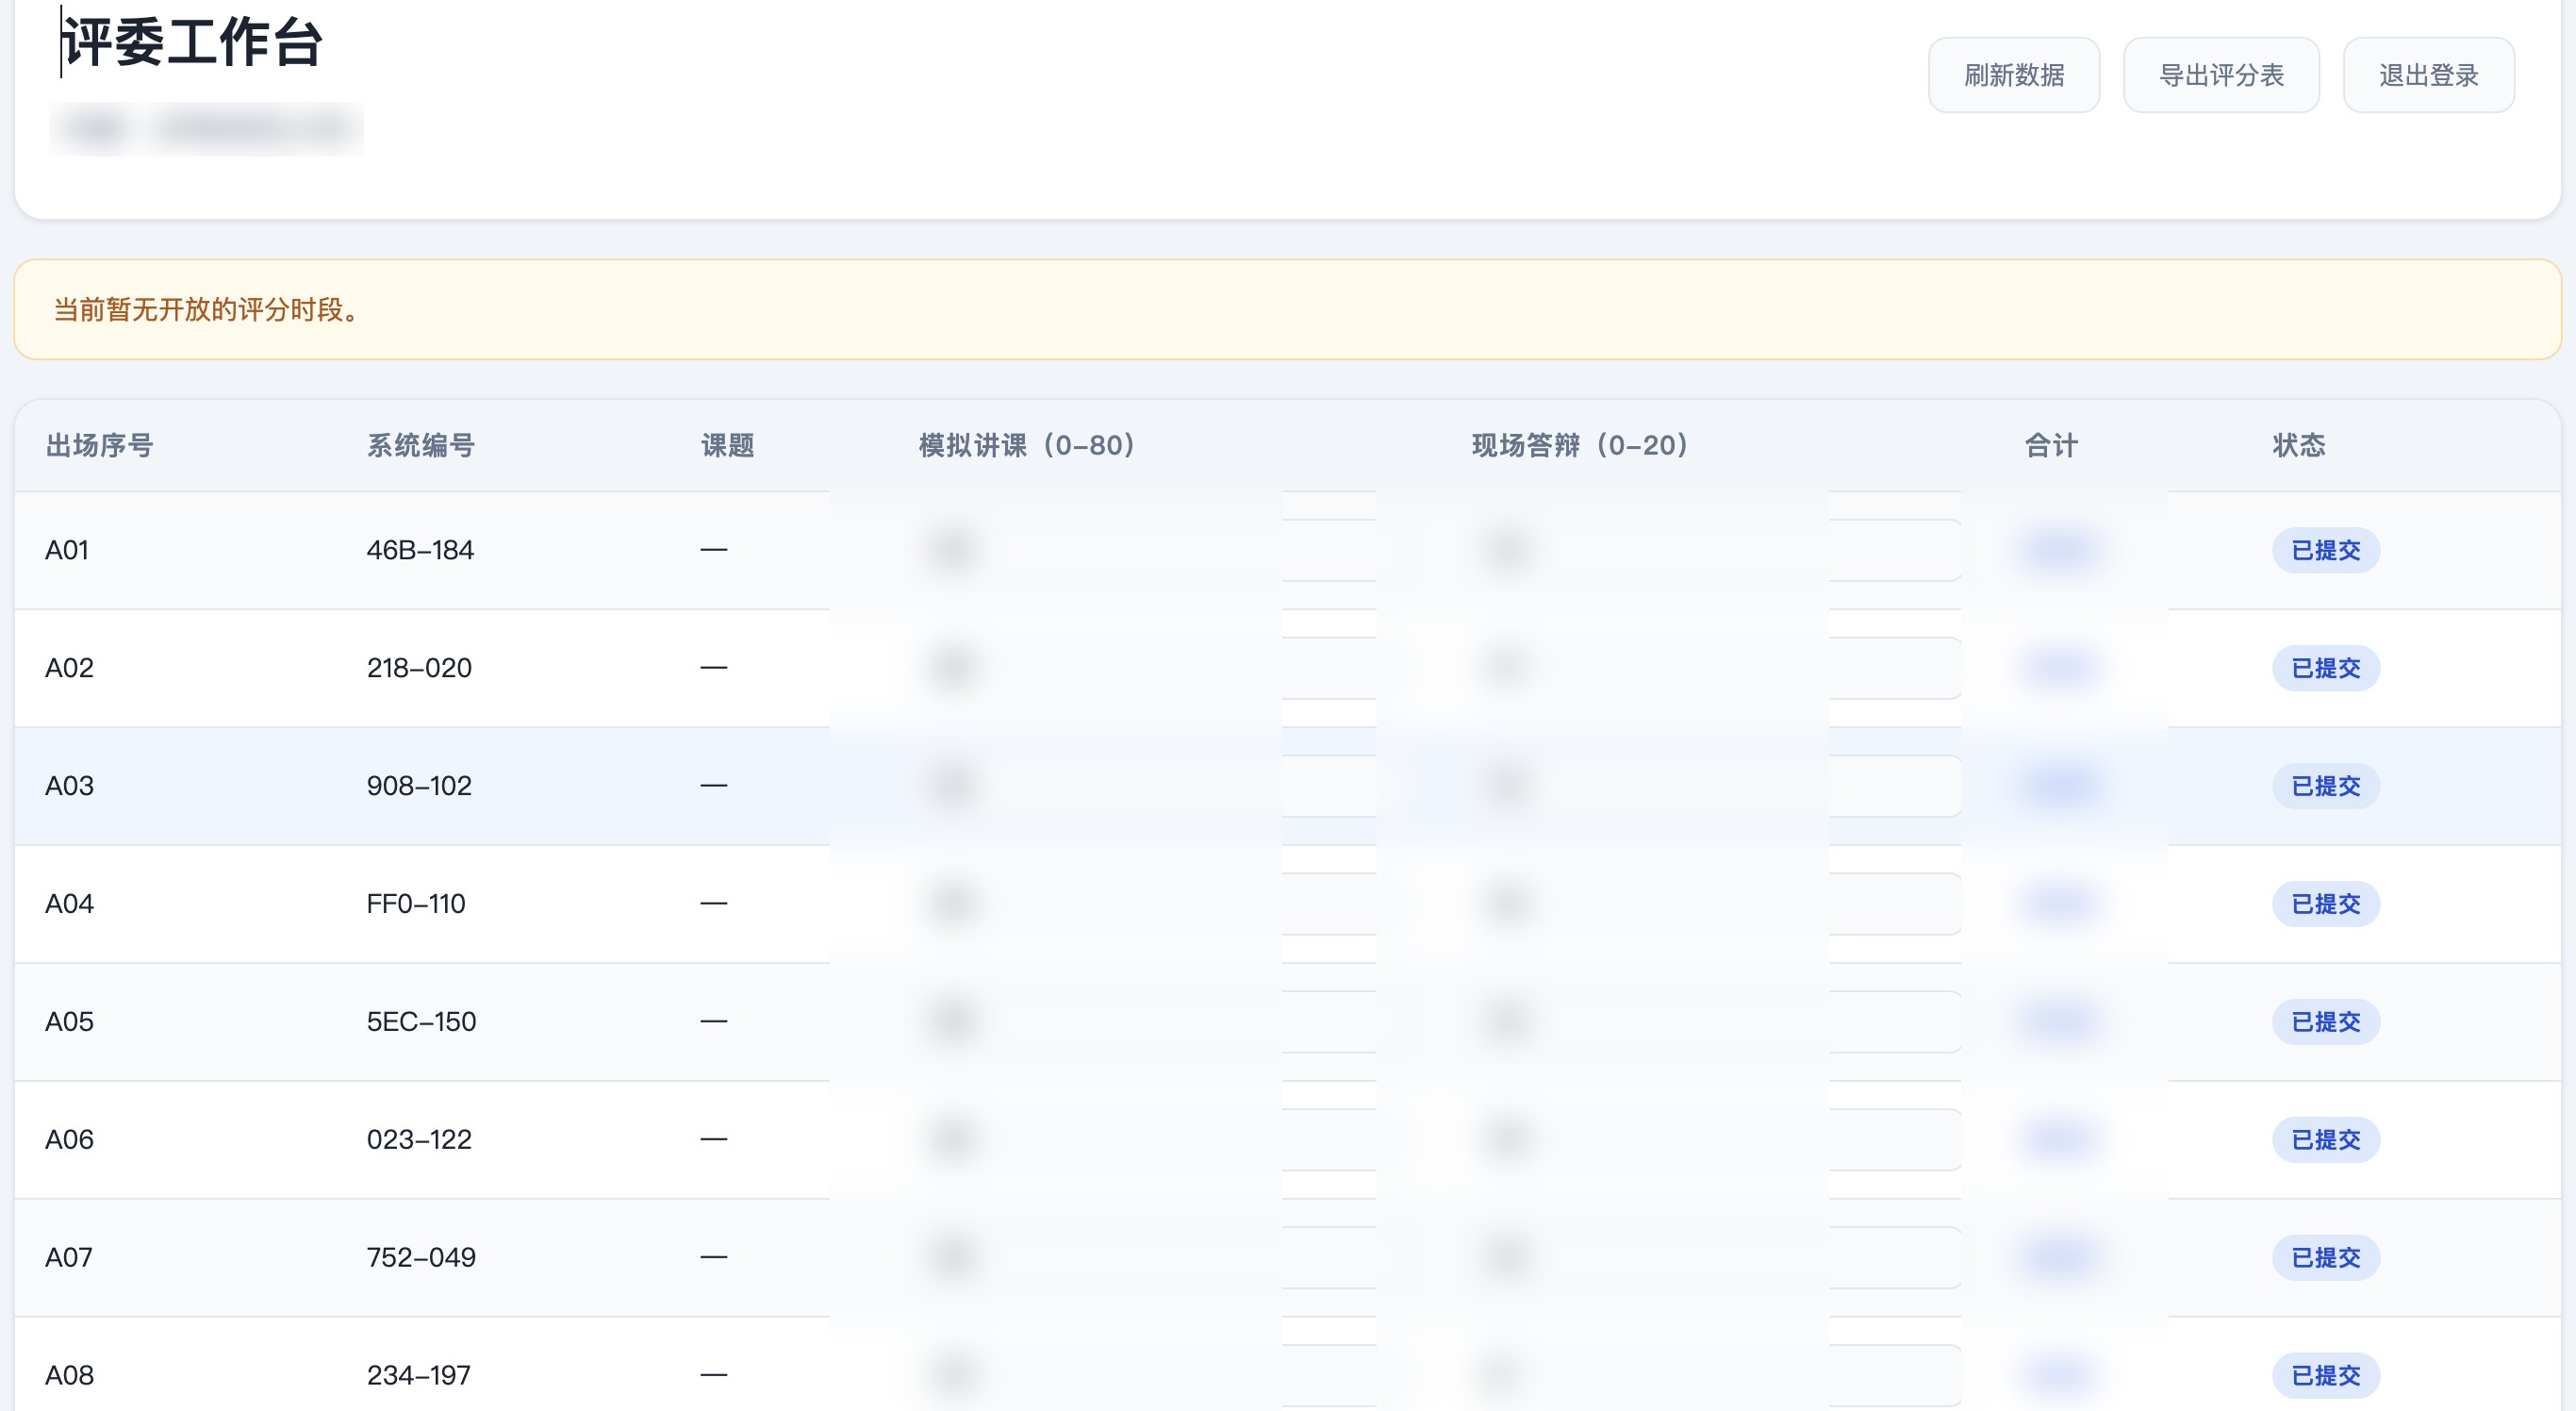Click the 系统编号 column header
This screenshot has height=1411, width=2576.
coord(420,445)
